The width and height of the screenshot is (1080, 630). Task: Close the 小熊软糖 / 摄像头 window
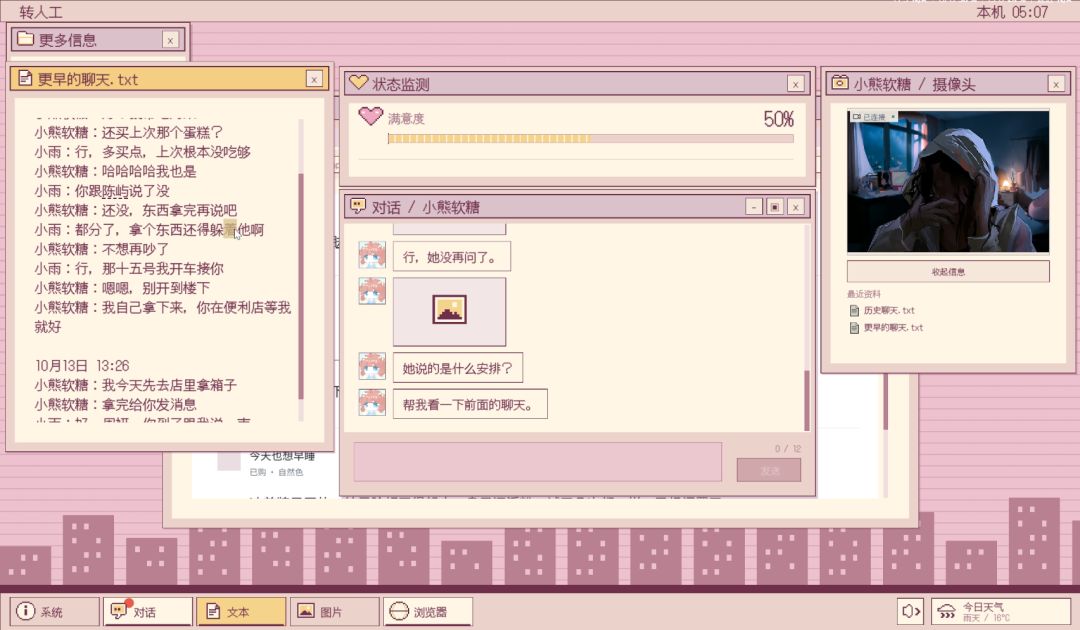pyautogui.click(x=1056, y=84)
